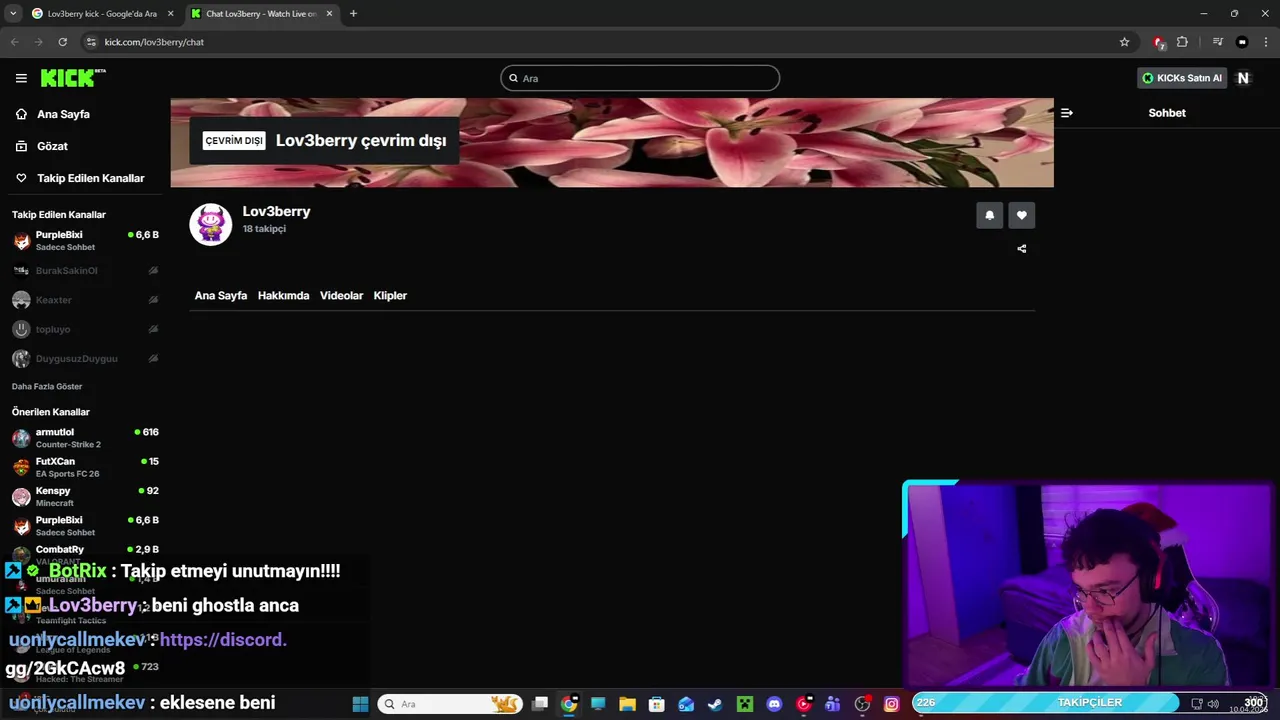Click the TAKİPÇİLER follower goal bar
The height and width of the screenshot is (720, 1280).
tap(1090, 703)
